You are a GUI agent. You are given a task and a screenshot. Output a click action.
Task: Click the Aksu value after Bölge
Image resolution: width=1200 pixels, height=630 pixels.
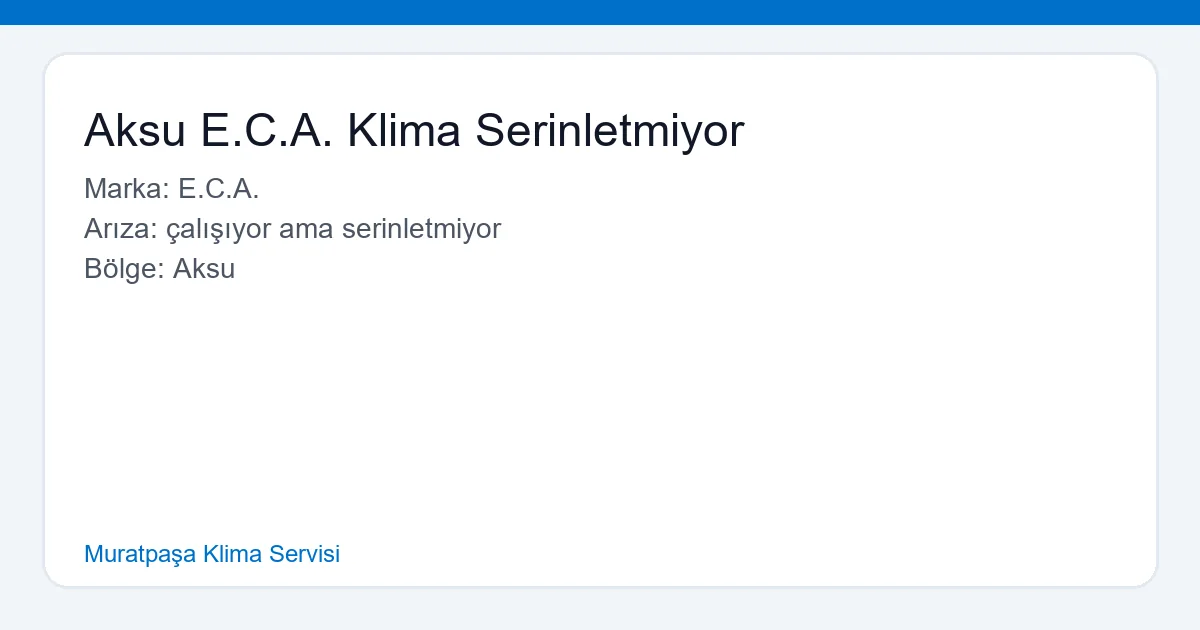coord(205,269)
